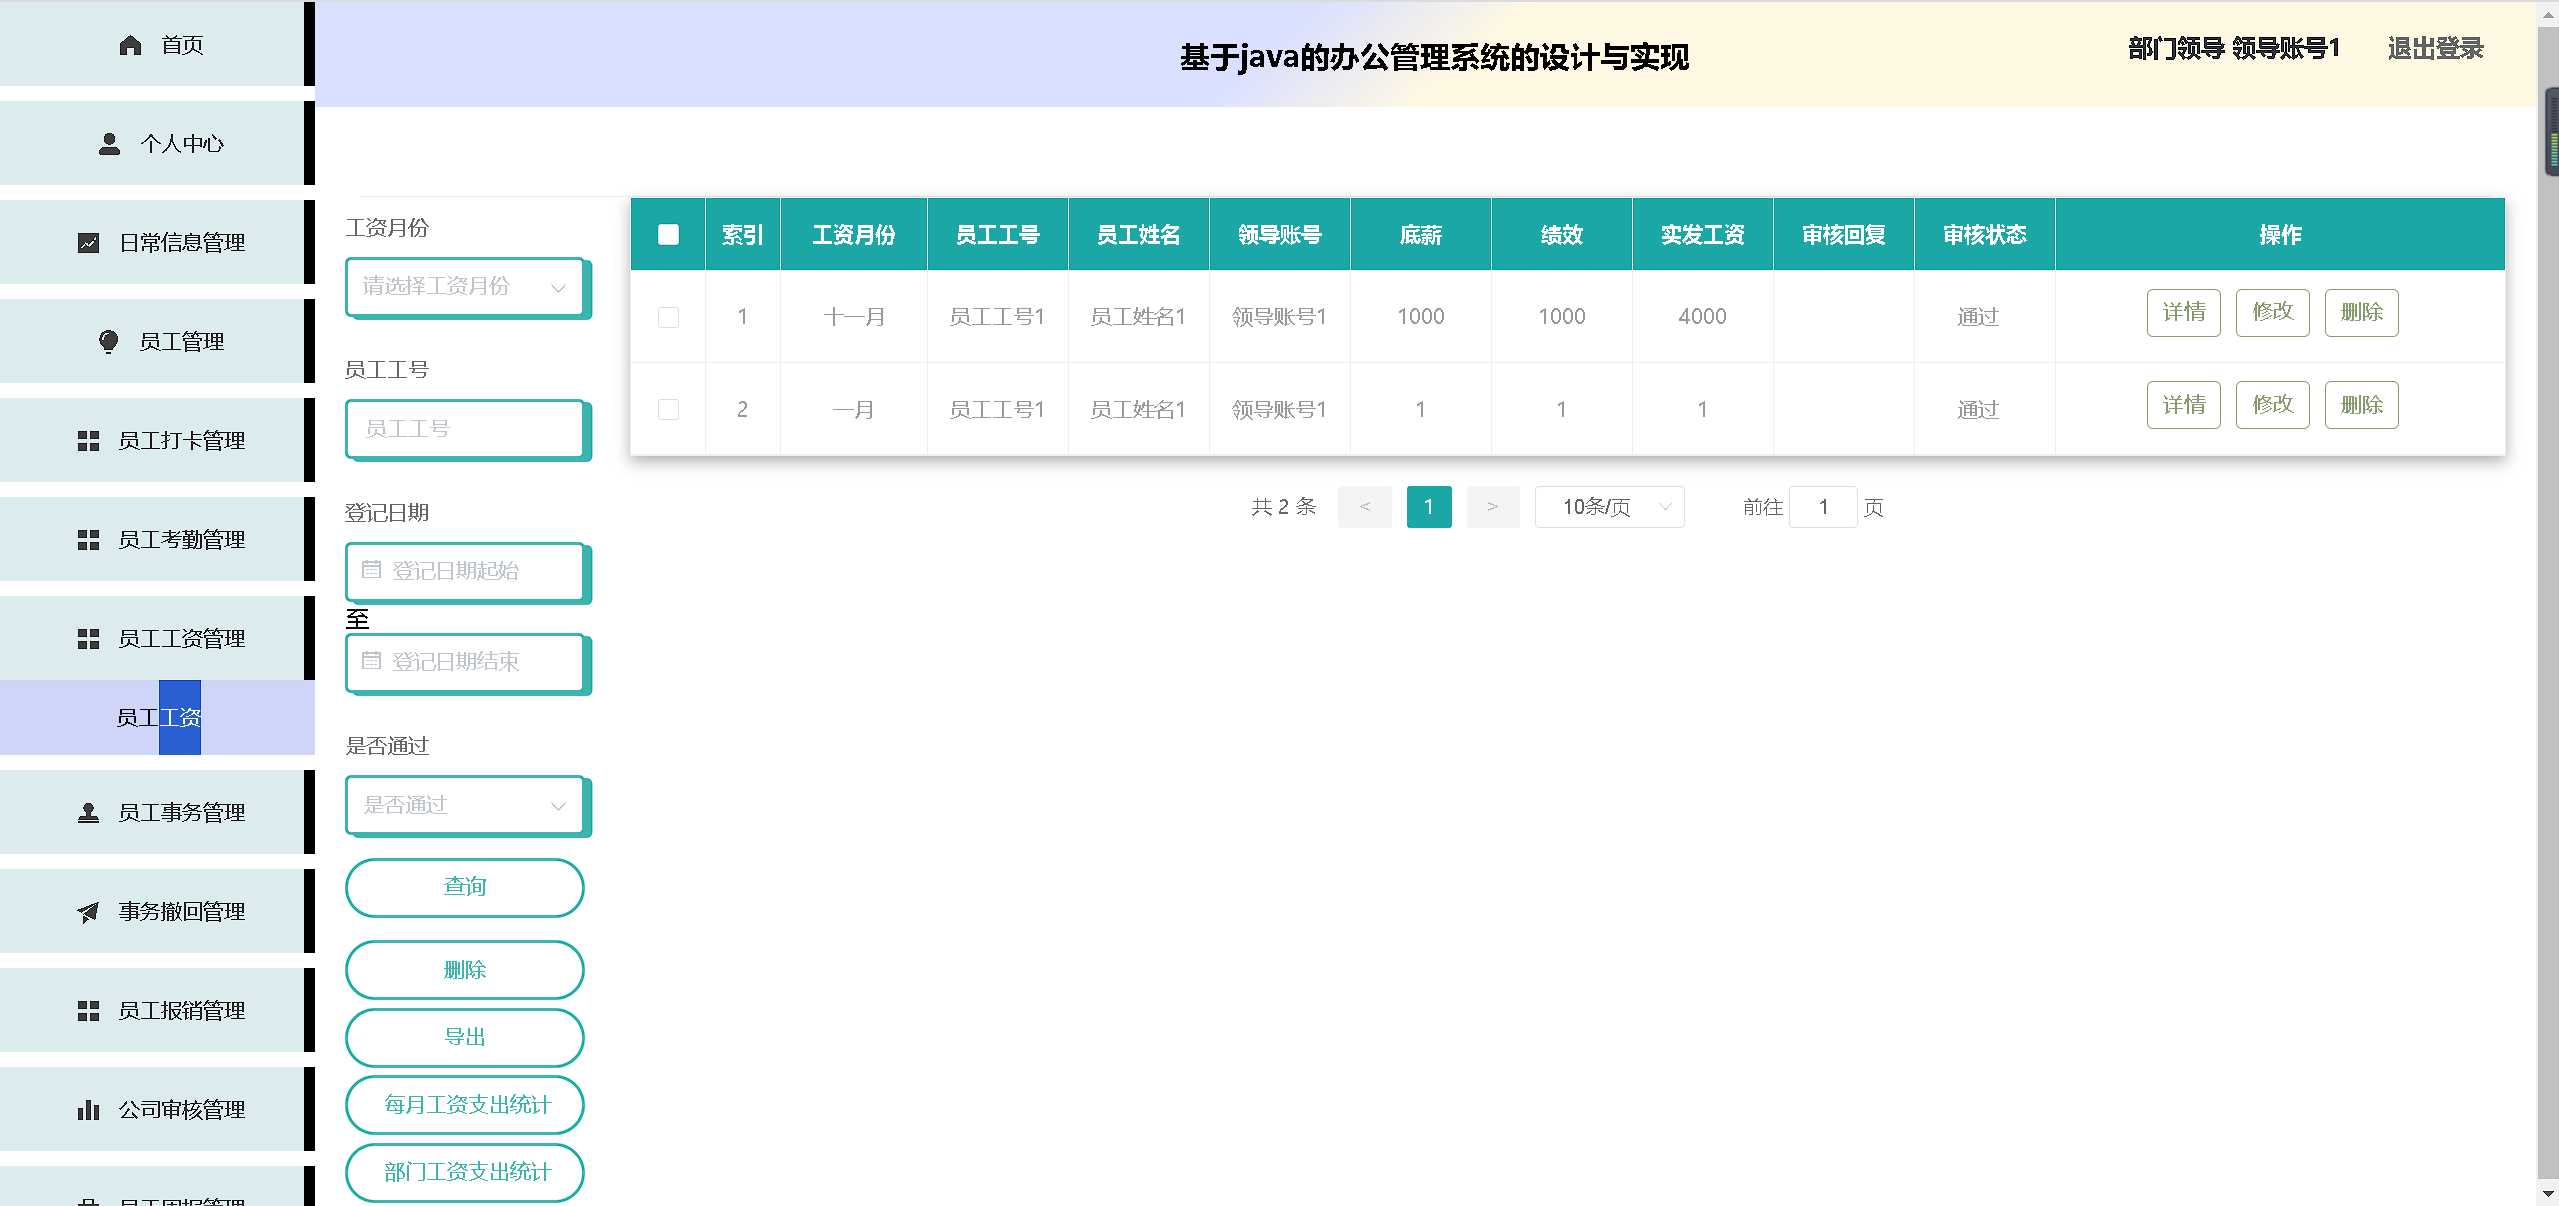Toggle the select-all checkbox in table header
2559x1206 pixels.
pyautogui.click(x=668, y=234)
